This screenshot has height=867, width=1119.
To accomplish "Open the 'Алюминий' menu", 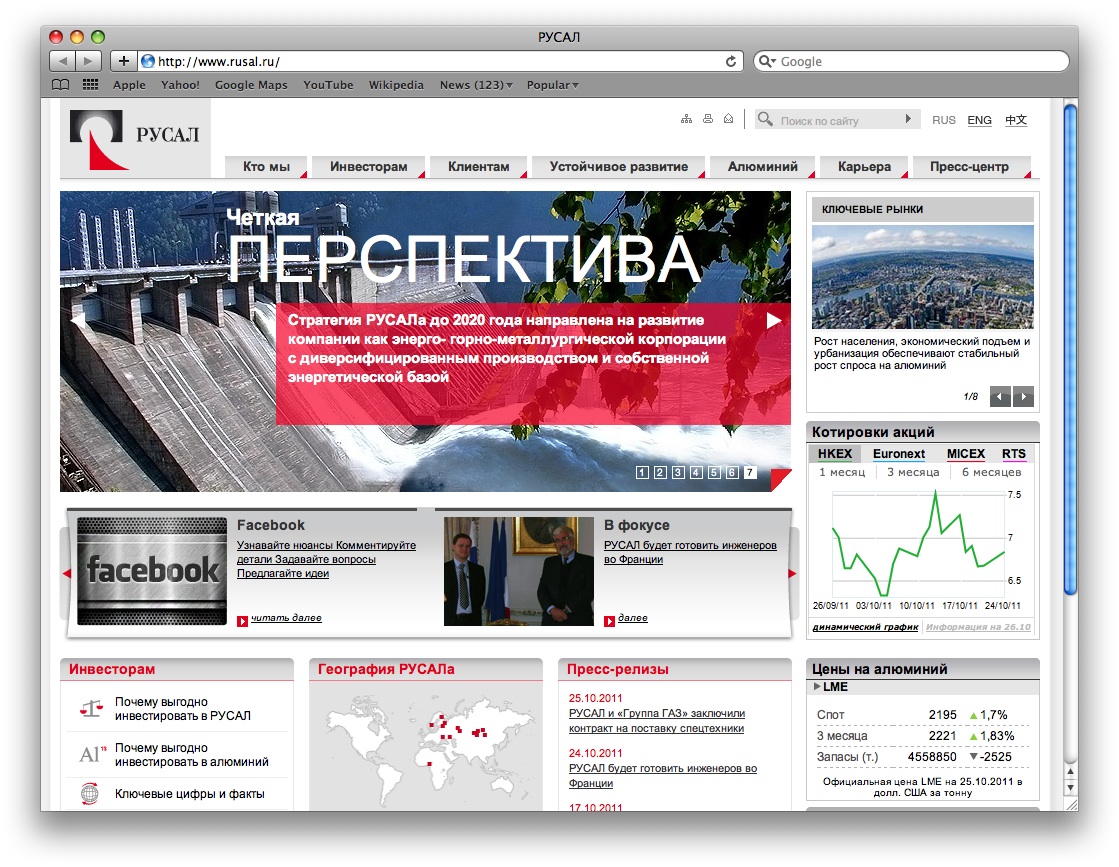I will [762, 166].
